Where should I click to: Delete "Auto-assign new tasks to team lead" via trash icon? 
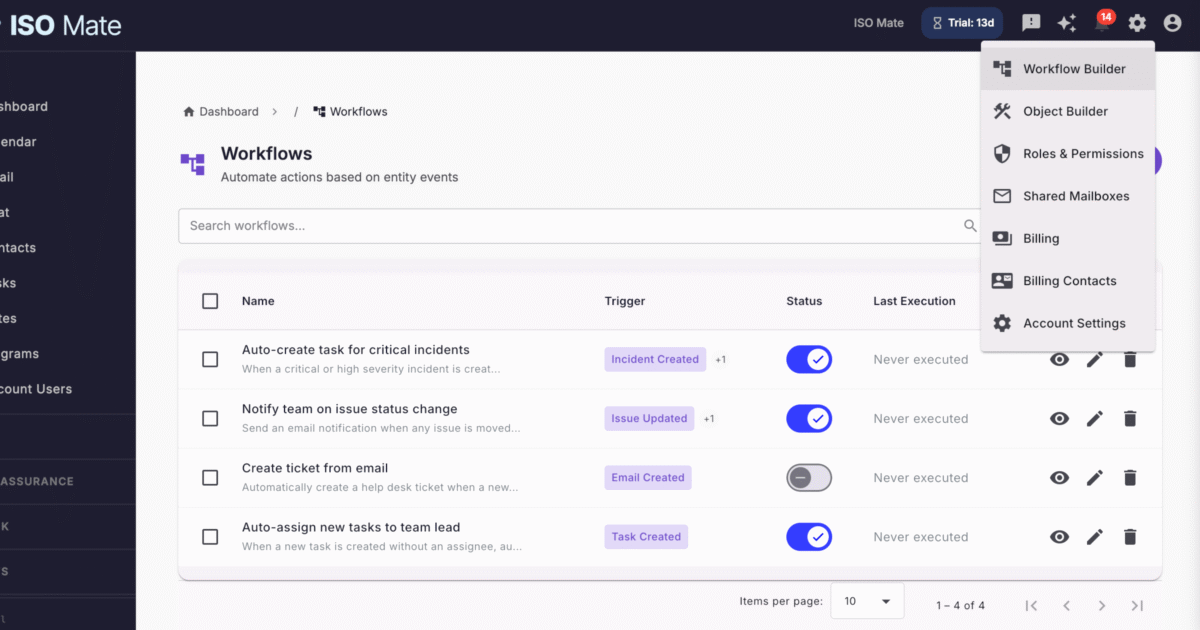click(1130, 536)
